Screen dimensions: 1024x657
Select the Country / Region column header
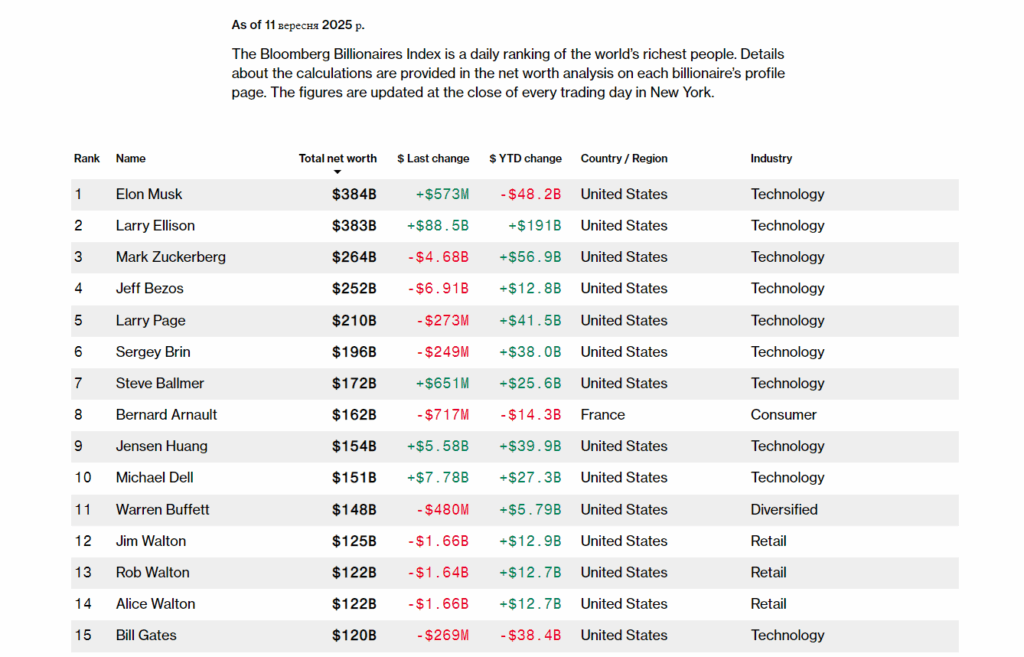click(624, 158)
